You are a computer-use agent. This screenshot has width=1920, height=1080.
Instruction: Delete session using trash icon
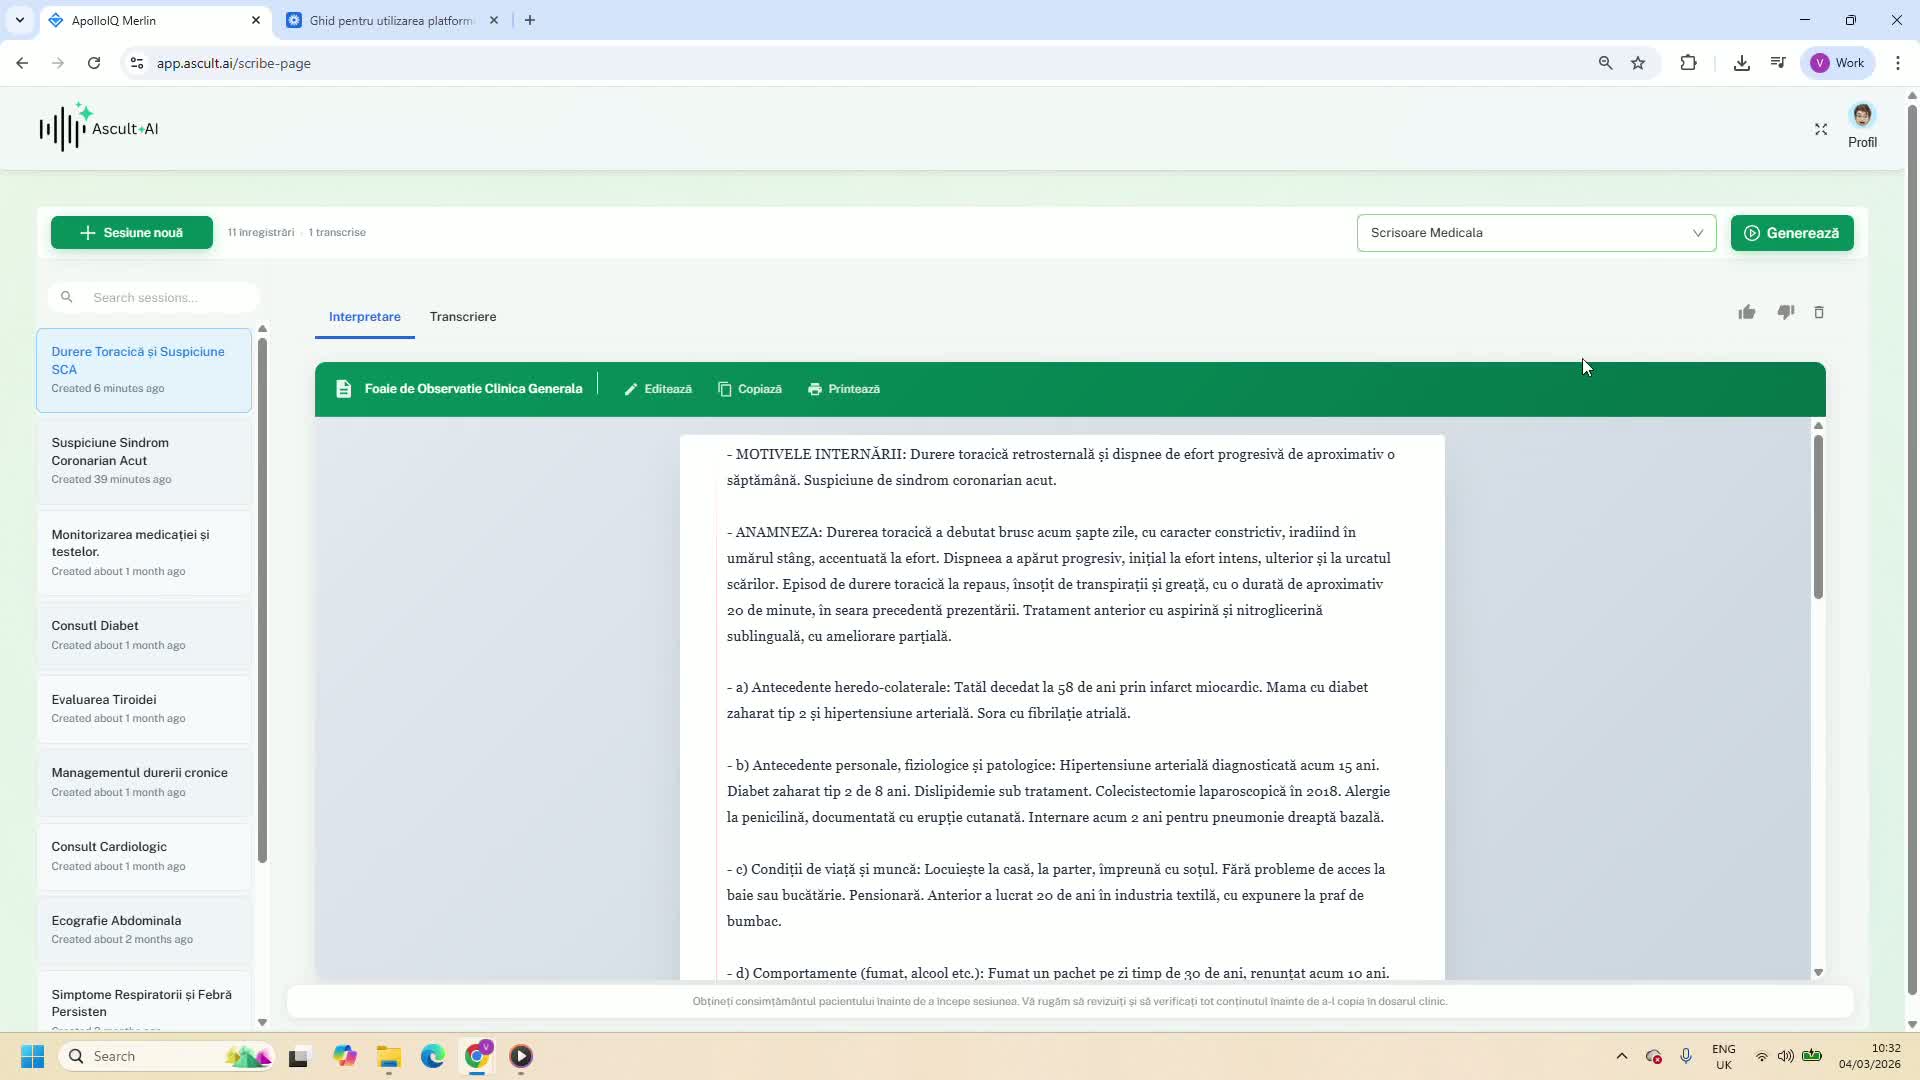point(1819,313)
